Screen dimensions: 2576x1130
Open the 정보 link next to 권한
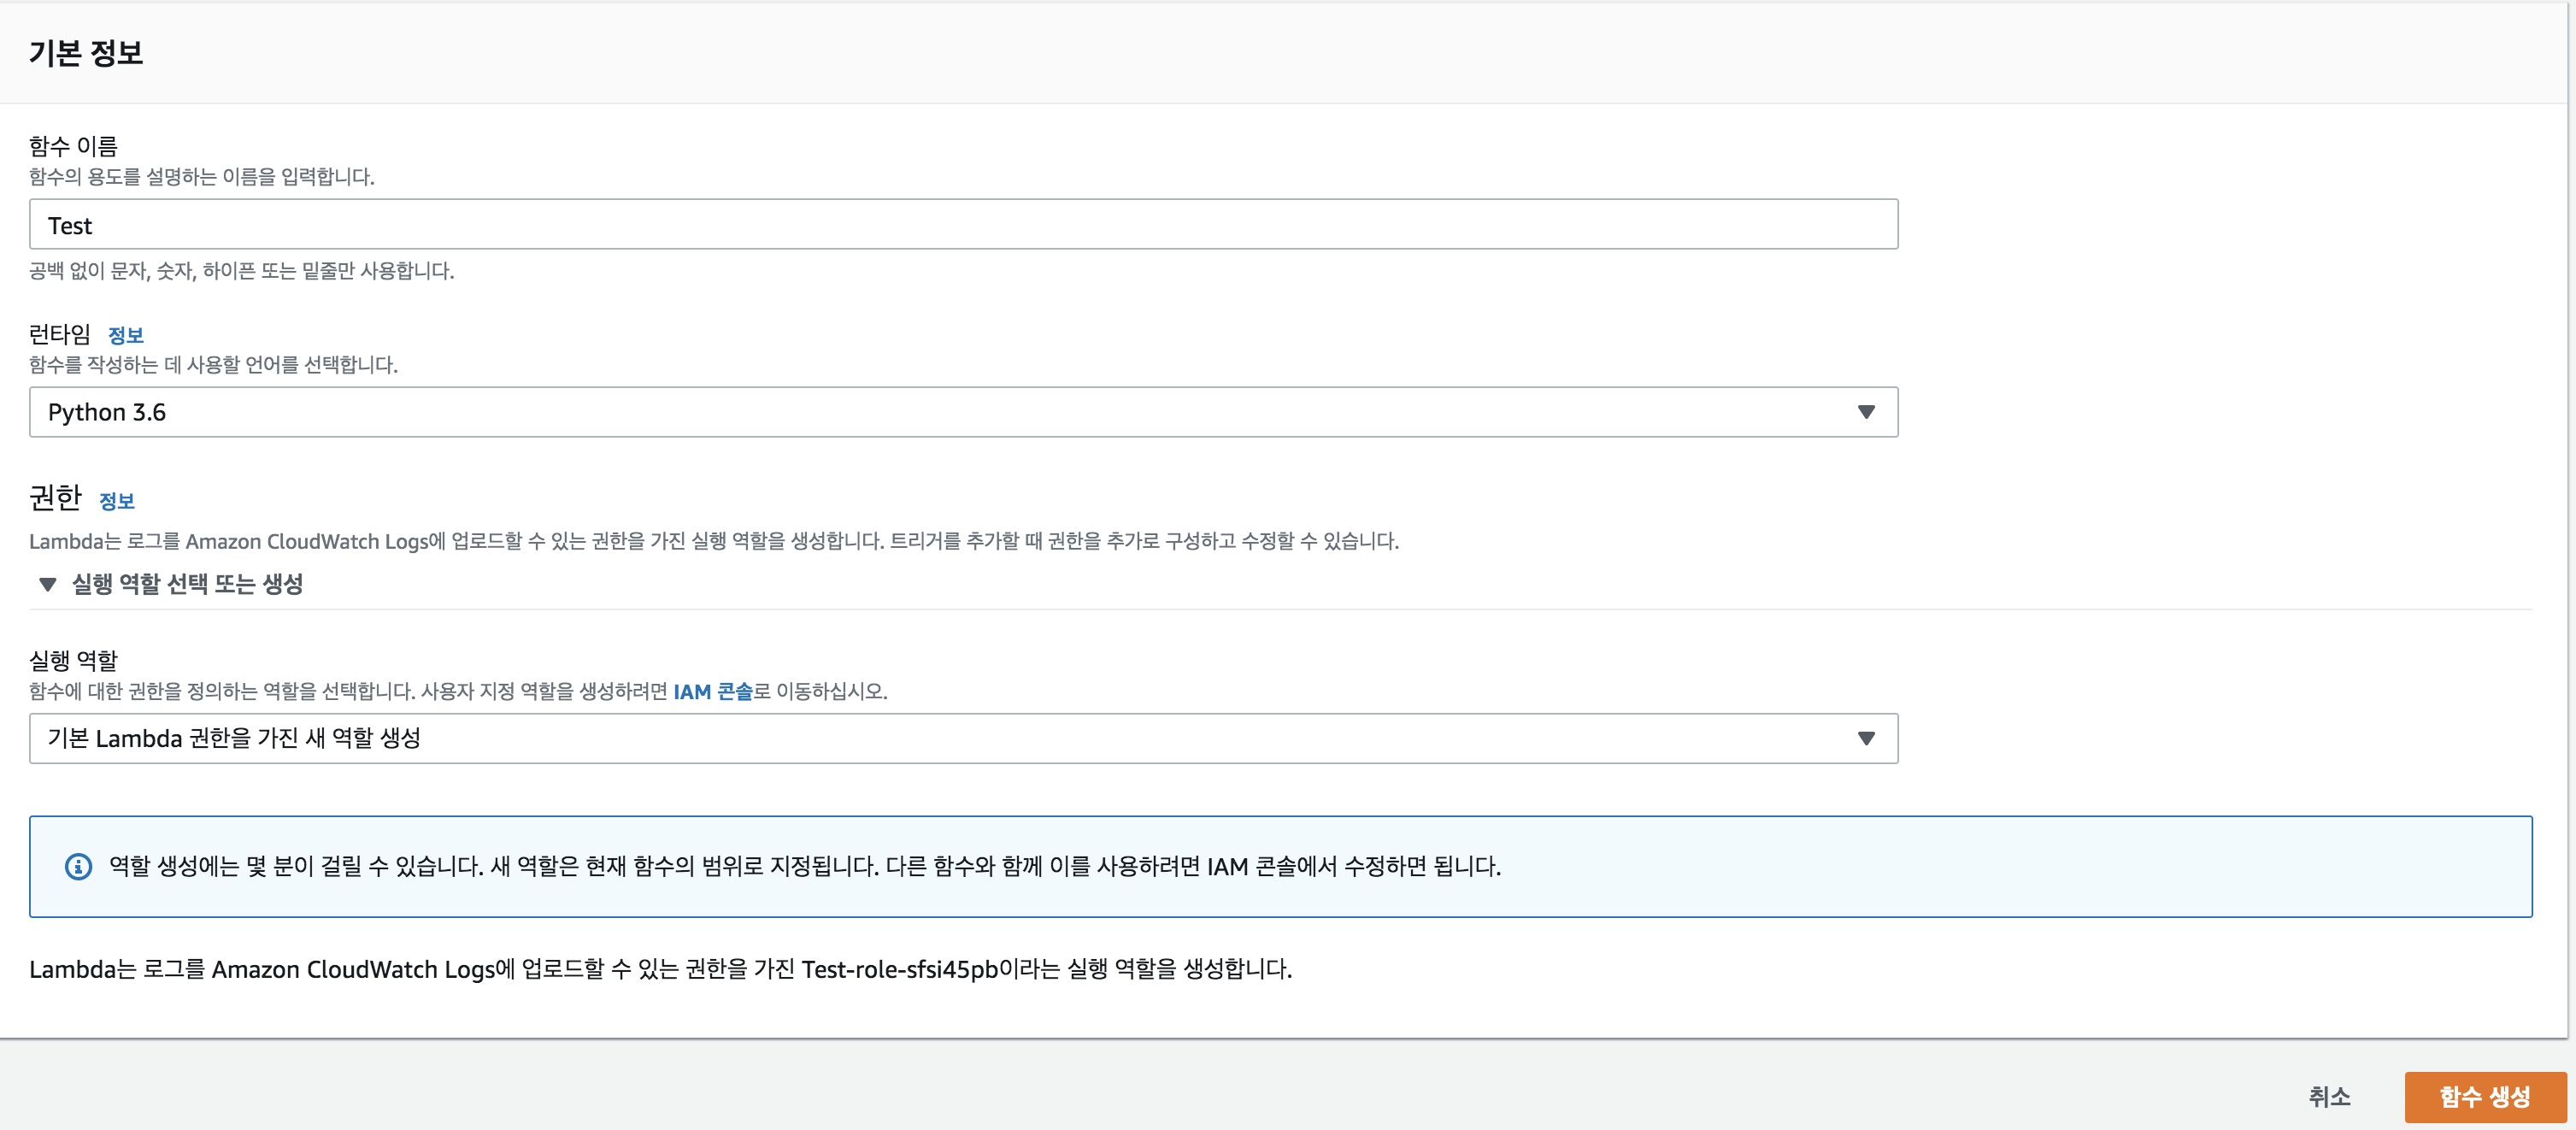[x=117, y=501]
